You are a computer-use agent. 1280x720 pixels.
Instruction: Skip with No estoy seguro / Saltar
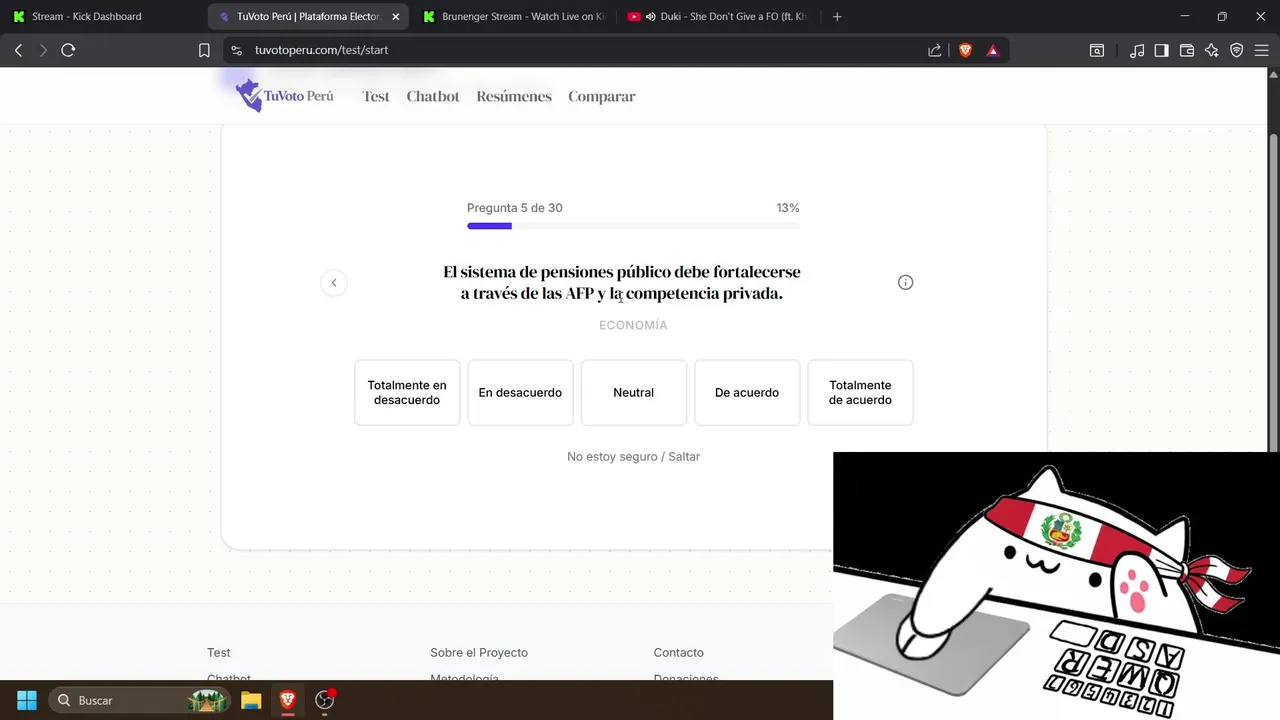pos(633,456)
